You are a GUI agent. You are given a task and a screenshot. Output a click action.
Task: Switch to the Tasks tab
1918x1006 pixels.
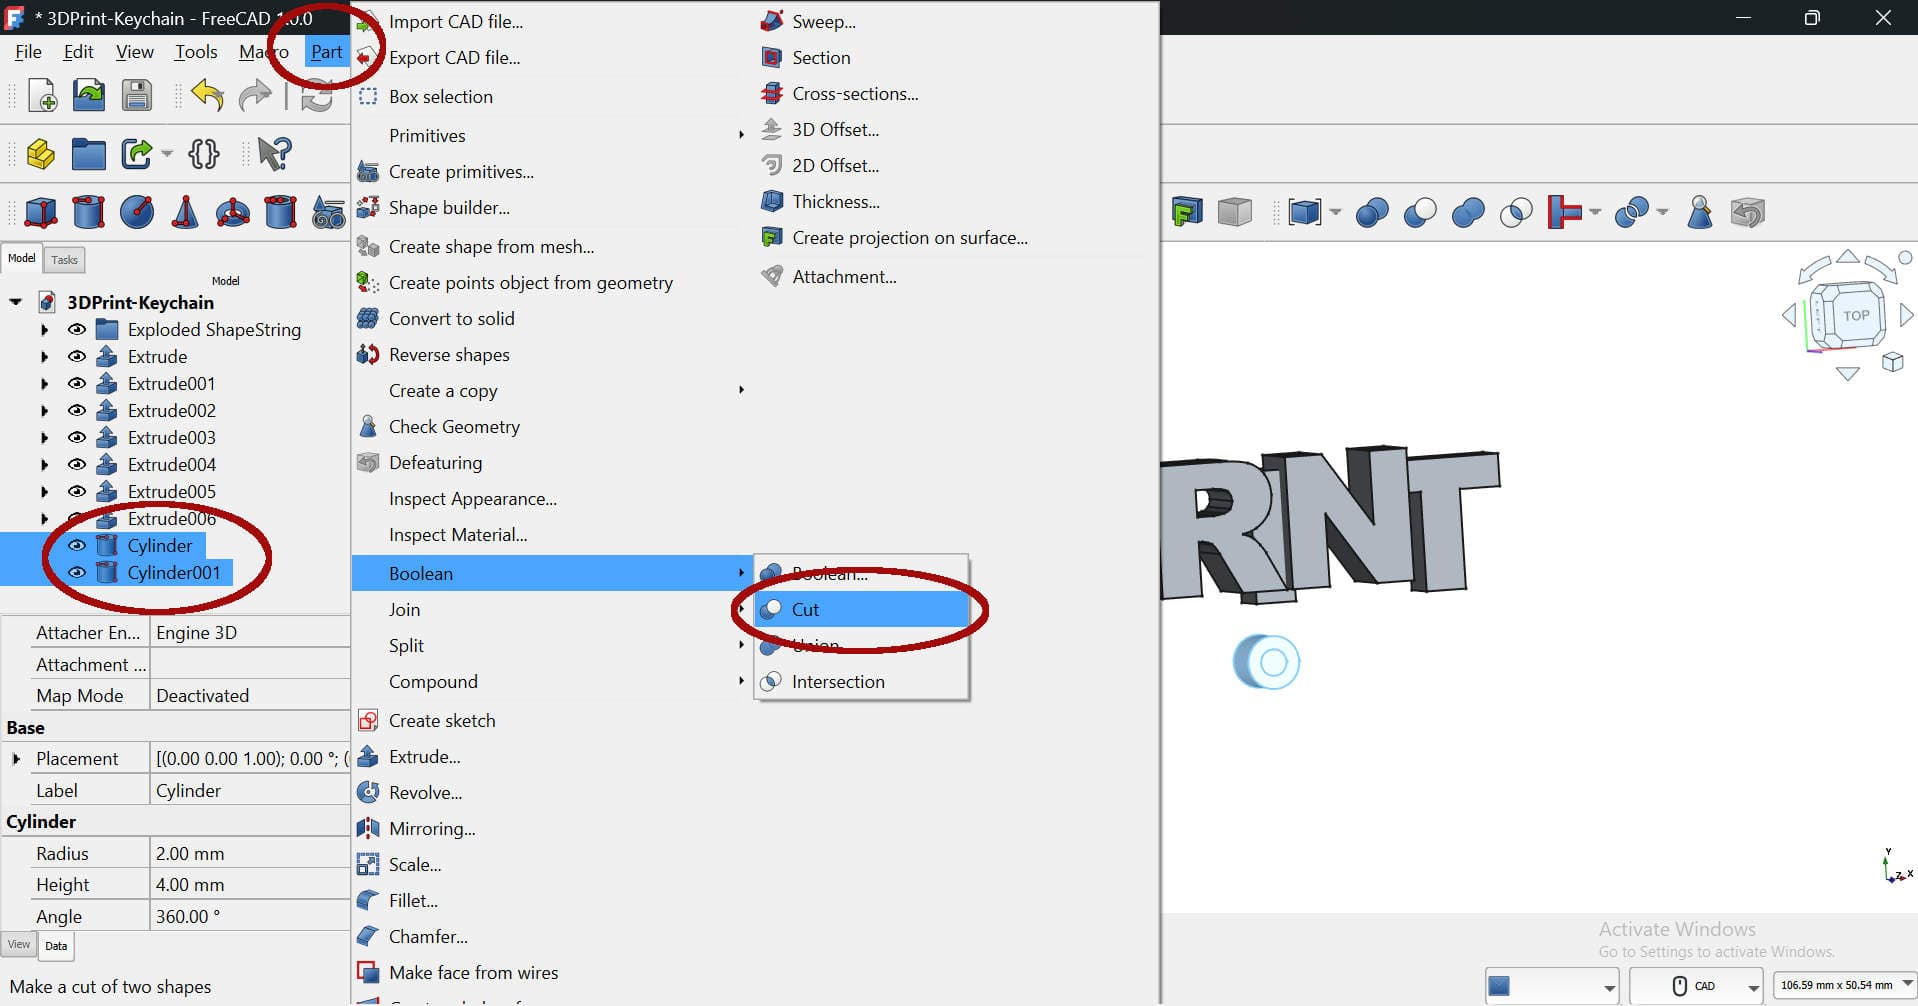pyautogui.click(x=64, y=260)
